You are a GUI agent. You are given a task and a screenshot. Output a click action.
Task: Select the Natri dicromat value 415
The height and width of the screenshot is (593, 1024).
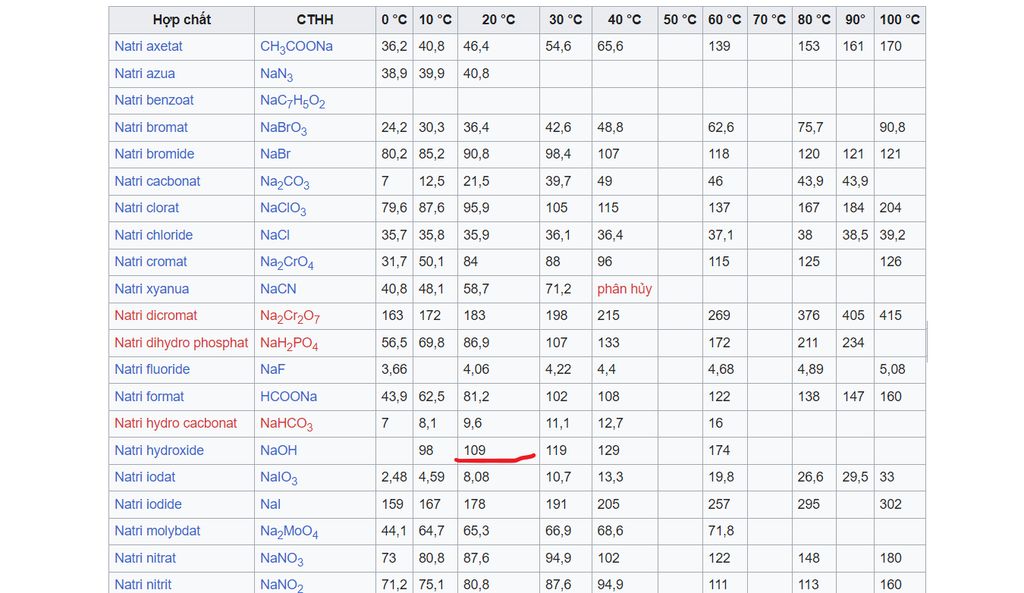pos(890,315)
